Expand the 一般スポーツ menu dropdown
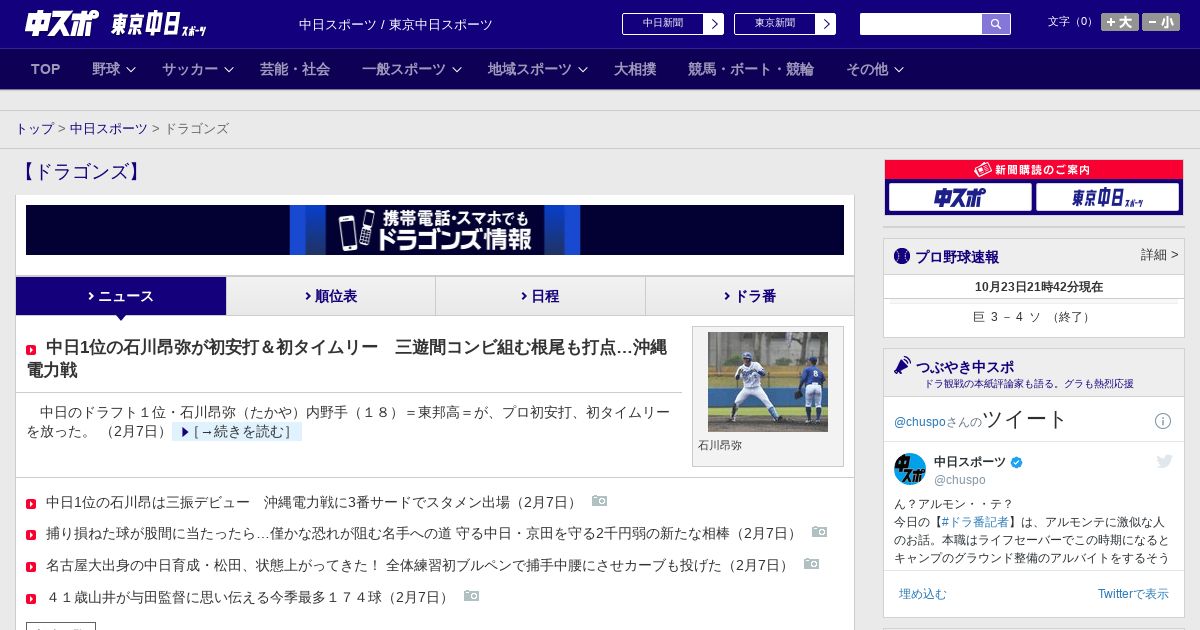Viewport: 1200px width, 630px height. tap(411, 69)
